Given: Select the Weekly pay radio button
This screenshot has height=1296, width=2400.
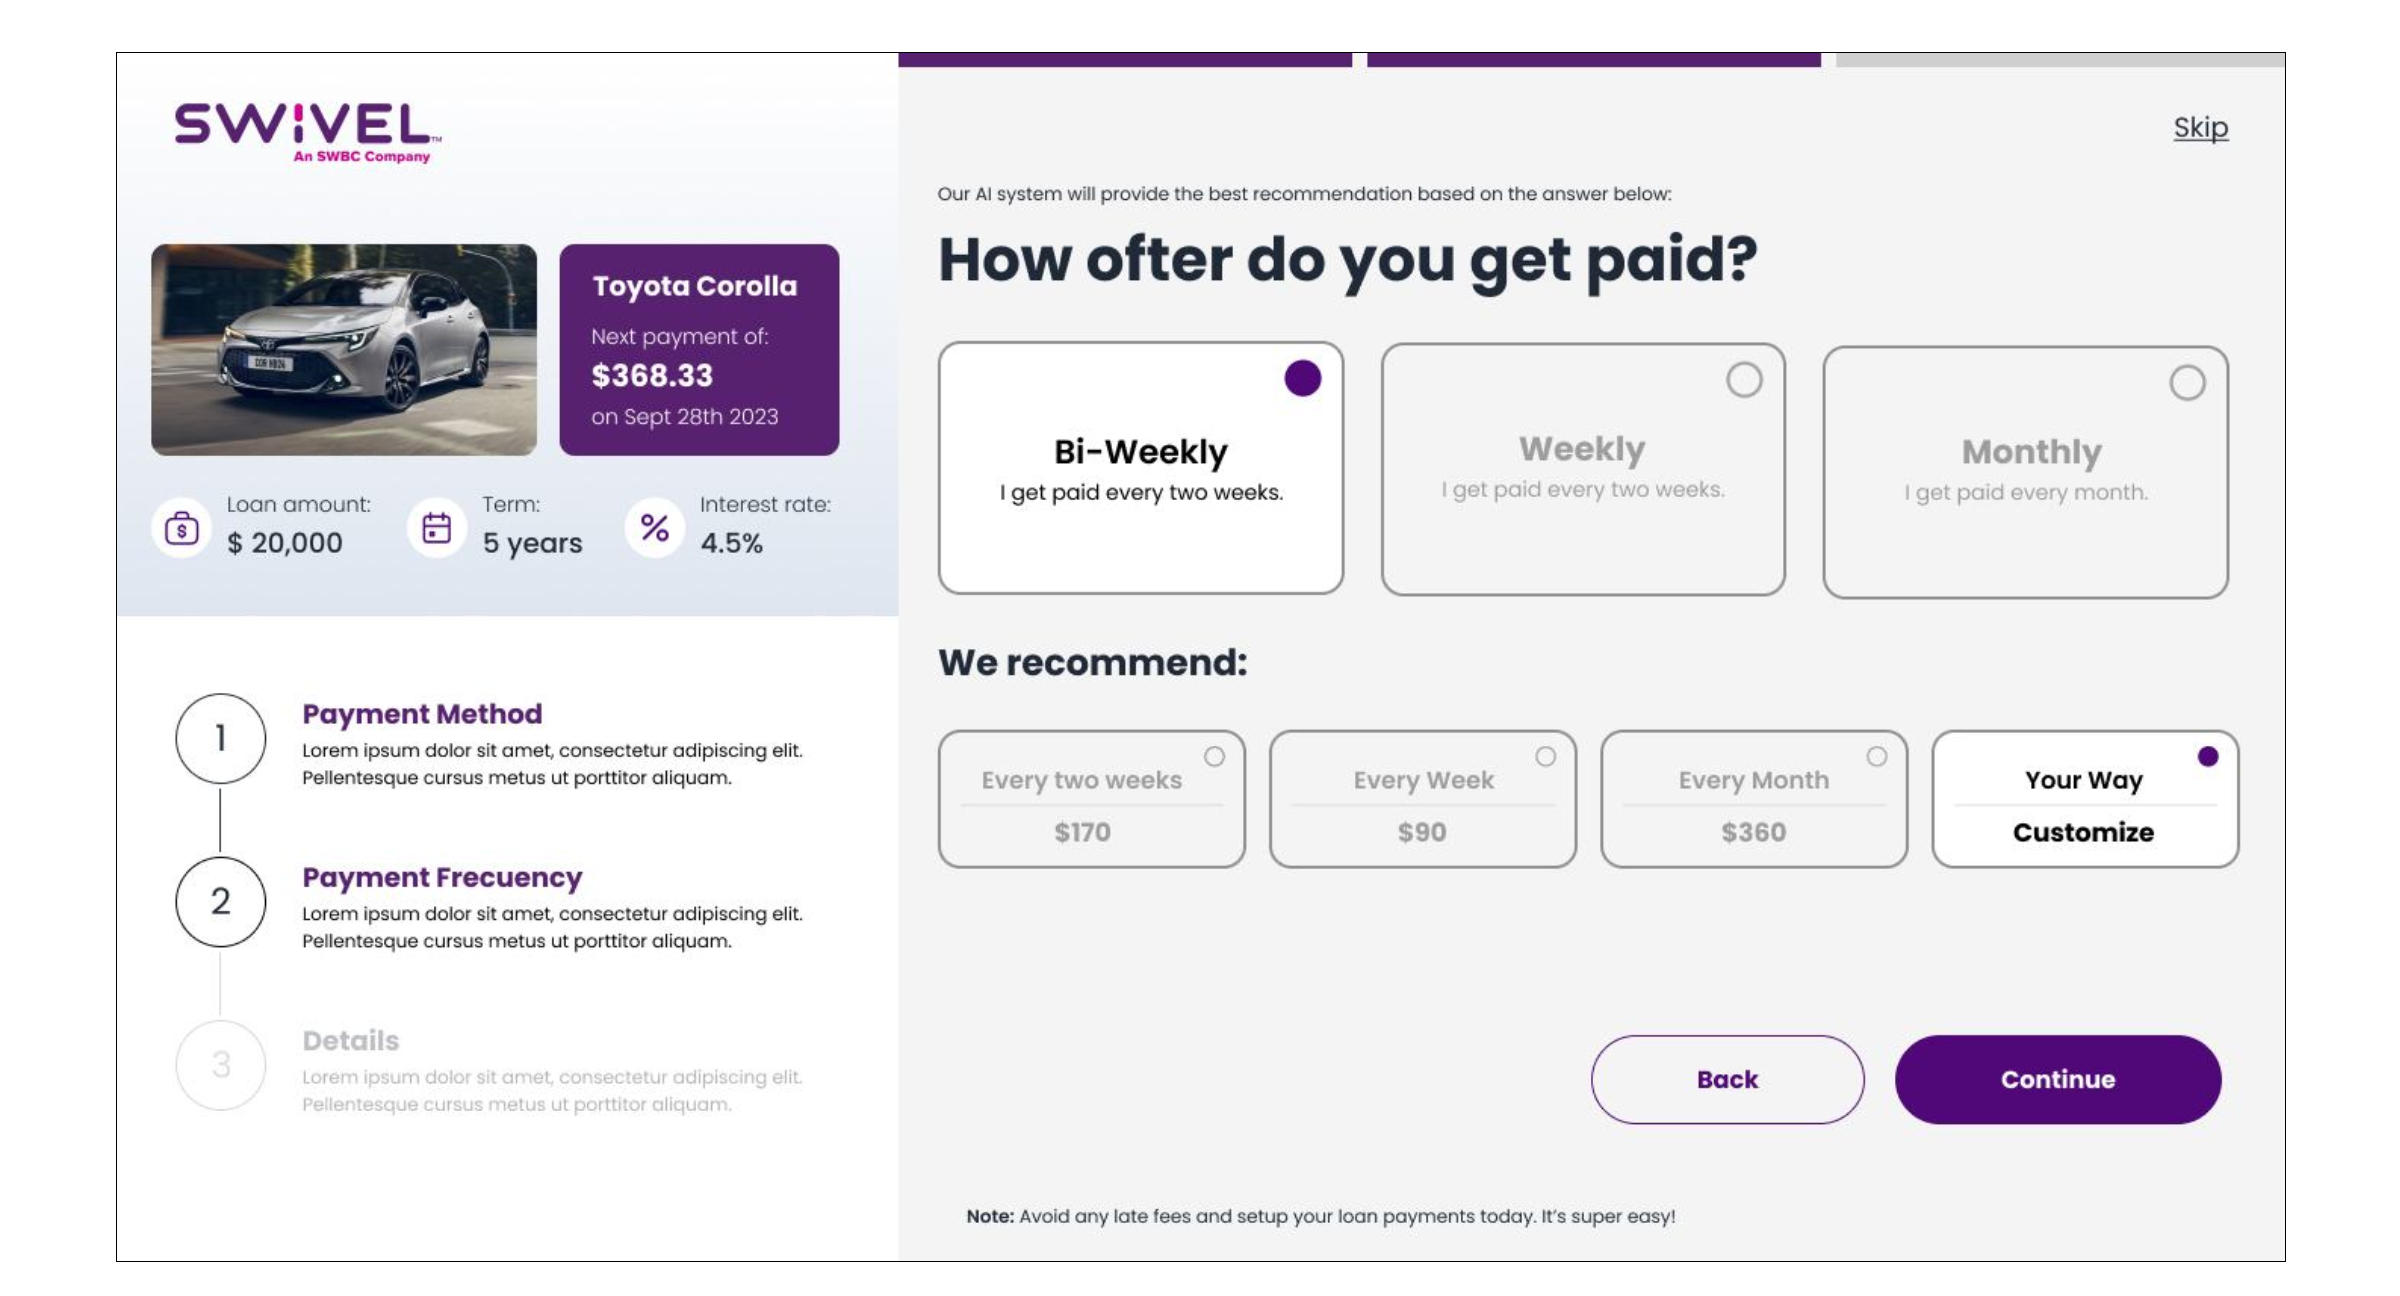Looking at the screenshot, I should (1744, 380).
